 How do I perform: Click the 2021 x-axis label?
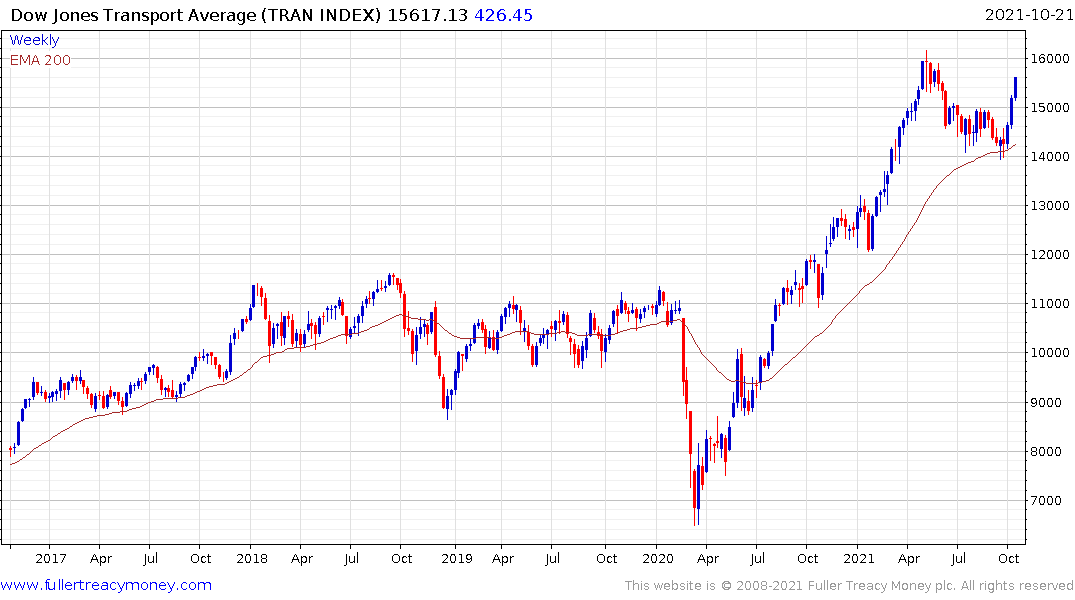(859, 559)
